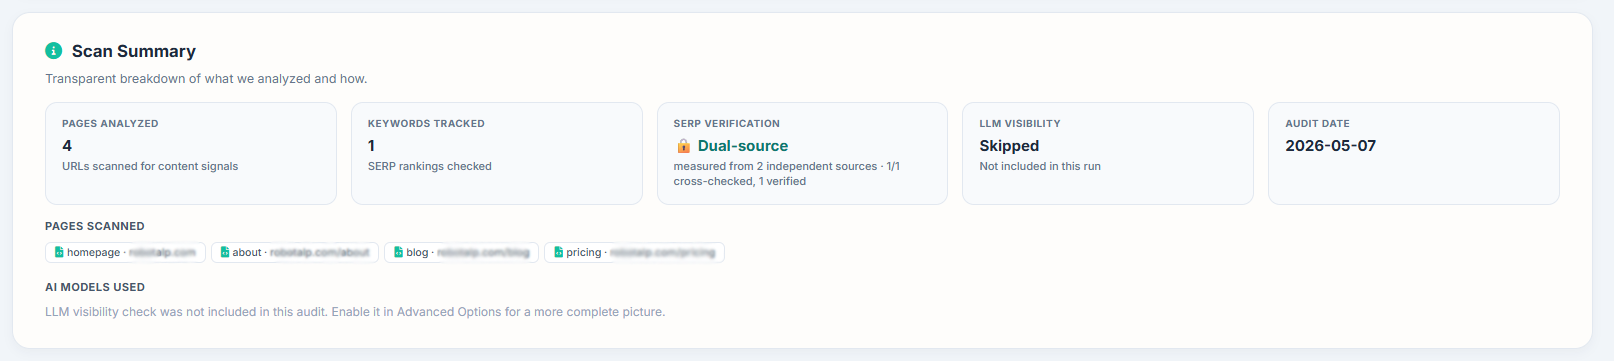The height and width of the screenshot is (361, 1614).
Task: Click the Skipped LLM visibility status
Action: [x=1009, y=146]
